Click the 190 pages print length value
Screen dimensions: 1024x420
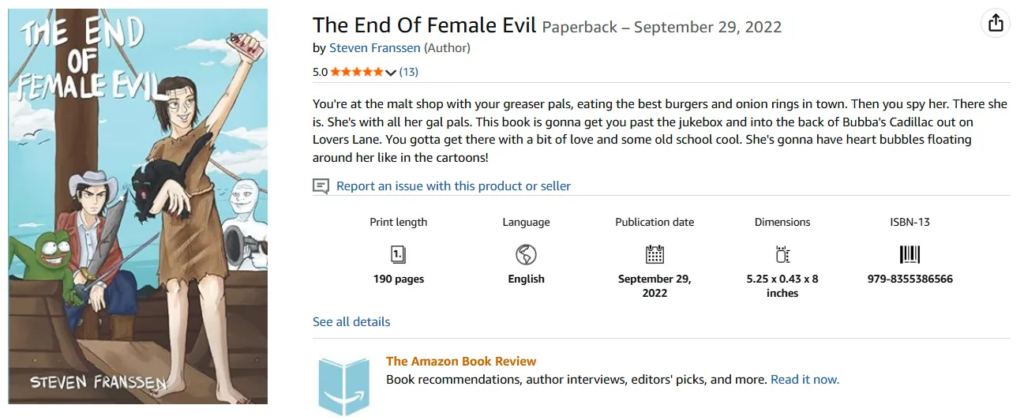(x=398, y=279)
